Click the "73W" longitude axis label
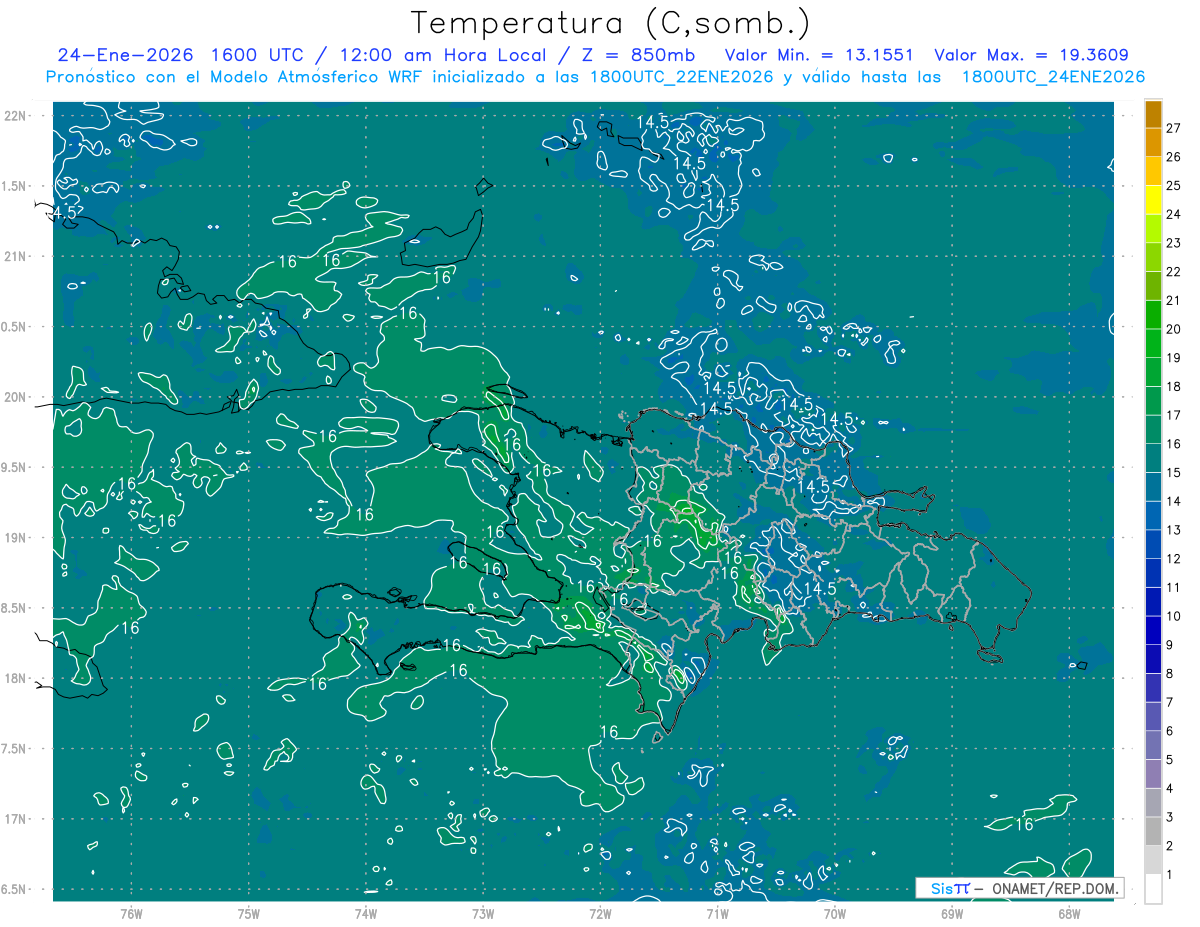 (x=483, y=913)
